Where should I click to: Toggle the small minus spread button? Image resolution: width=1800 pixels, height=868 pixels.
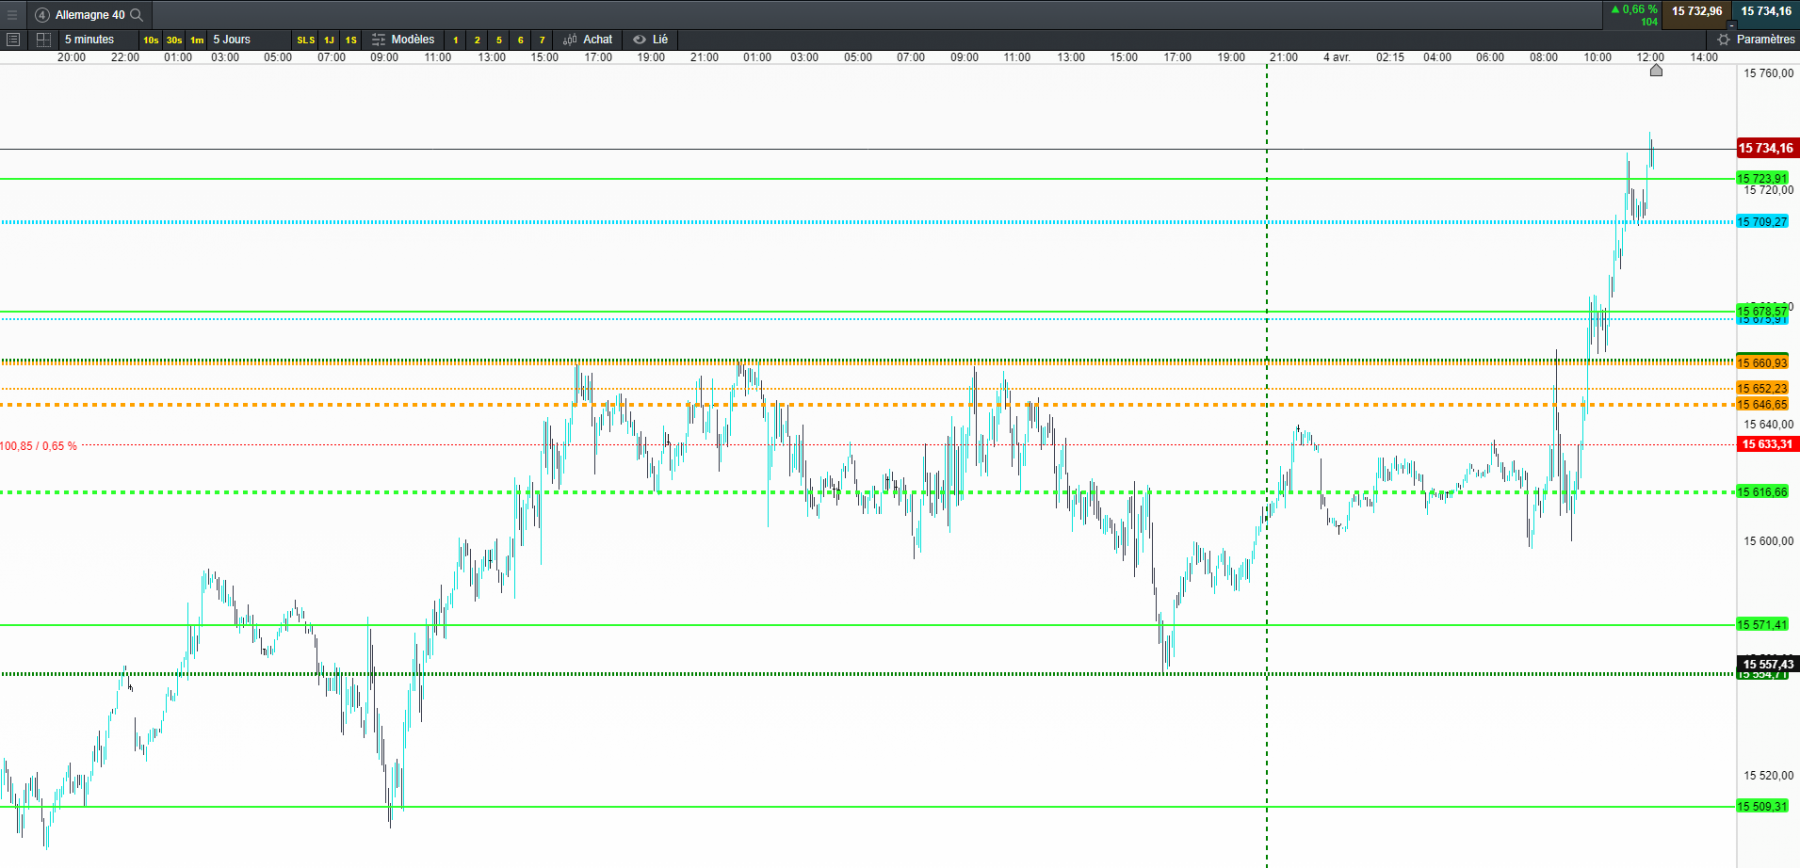(x=1732, y=25)
